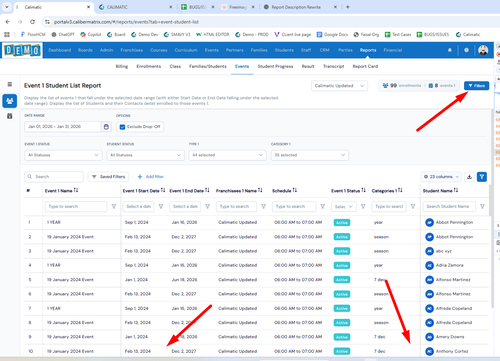Open filter funnel for Event 1 Name
The height and width of the screenshot is (361, 500).
coord(114,207)
